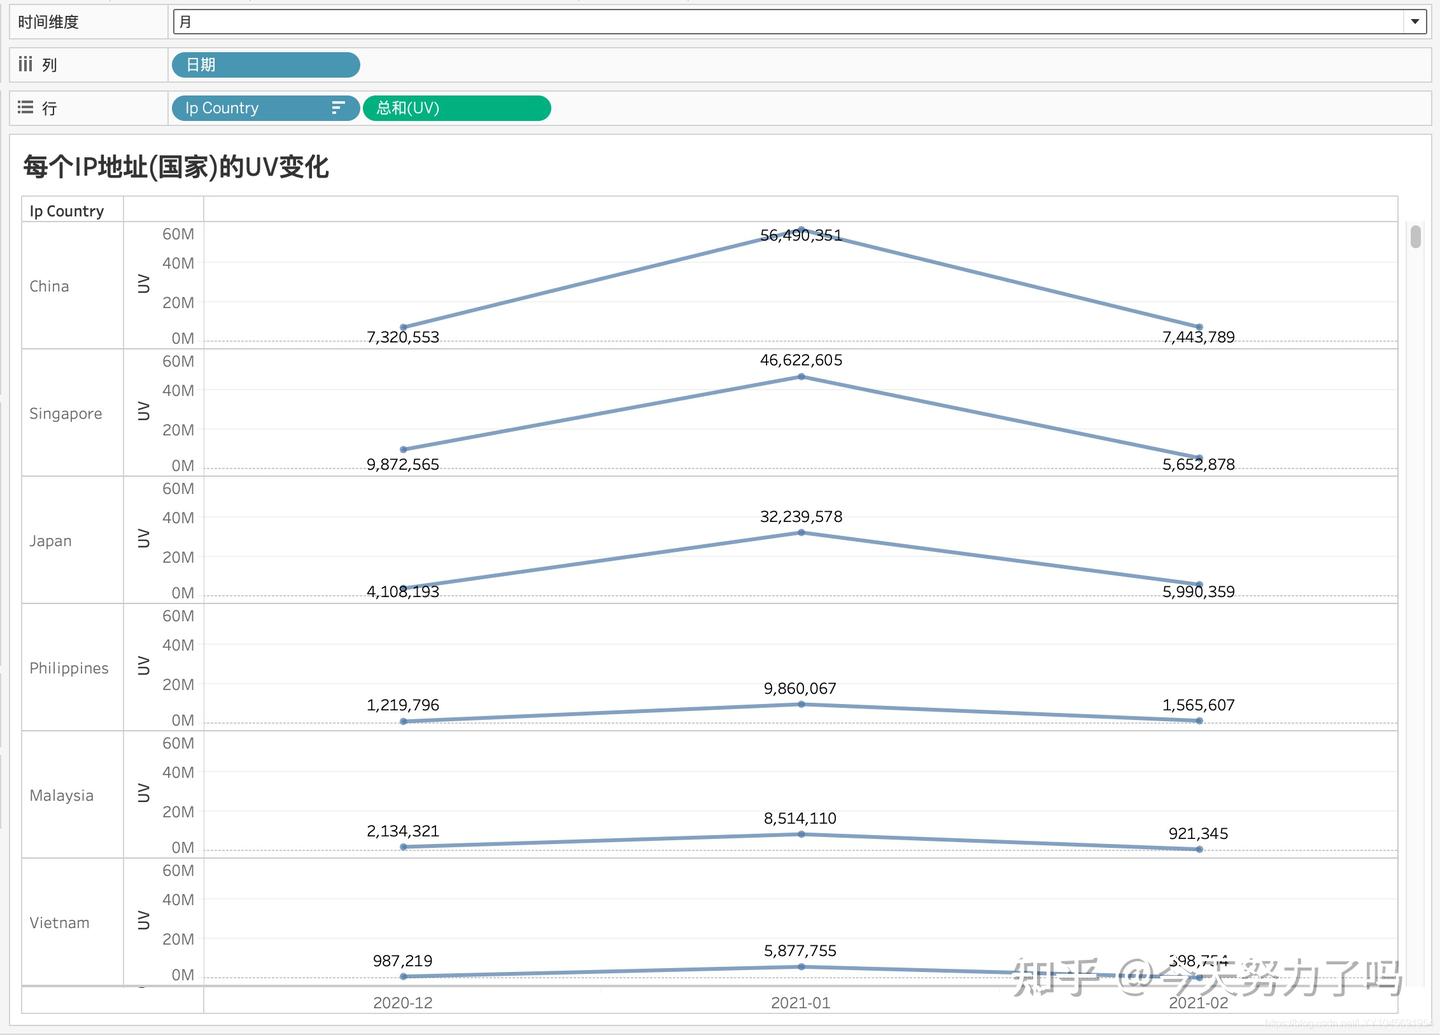Viewport: 1440px width, 1035px height.
Task: Click the China peak label 56,490,351
Action: pyautogui.click(x=801, y=235)
